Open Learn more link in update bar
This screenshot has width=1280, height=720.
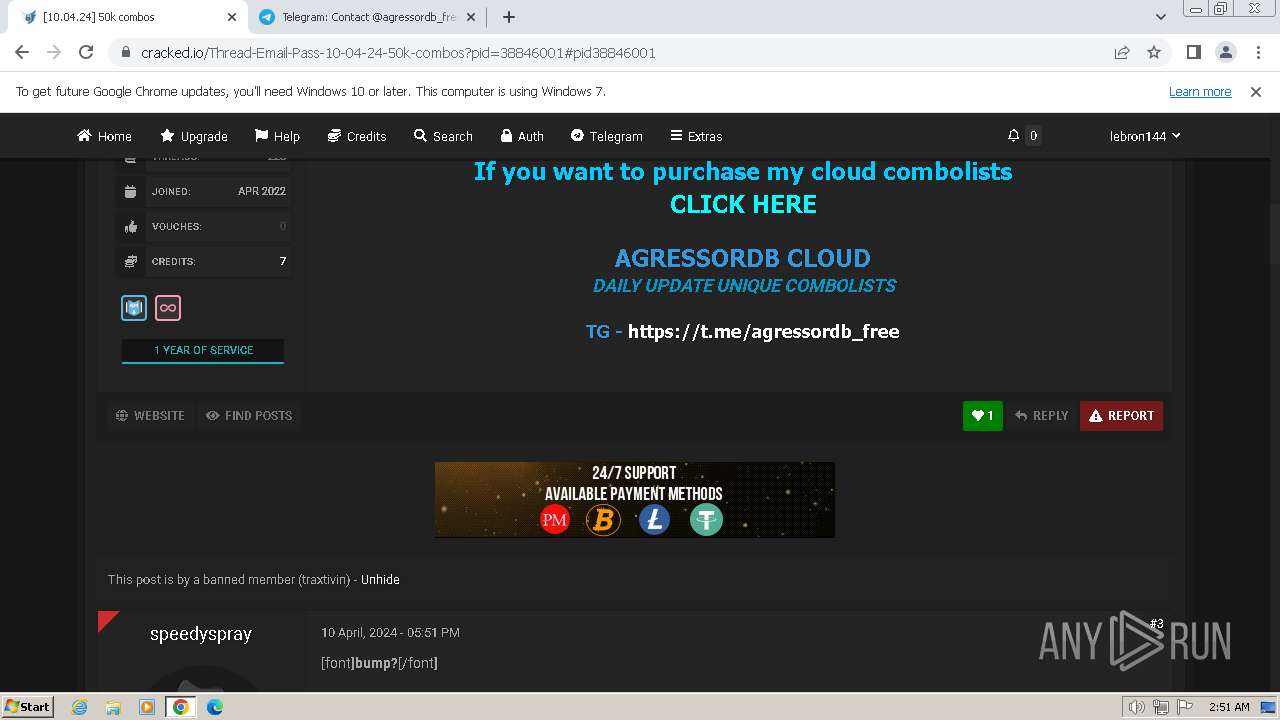tap(1200, 92)
